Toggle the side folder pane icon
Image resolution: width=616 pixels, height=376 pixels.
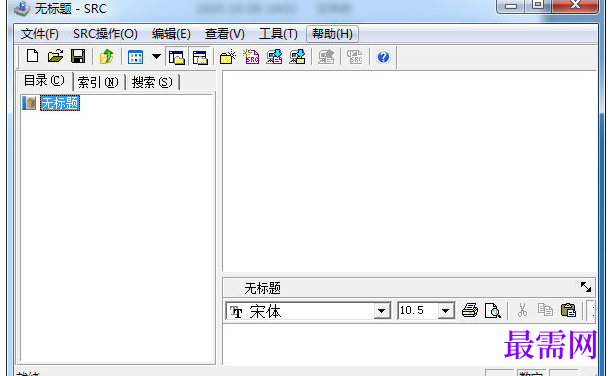point(177,57)
